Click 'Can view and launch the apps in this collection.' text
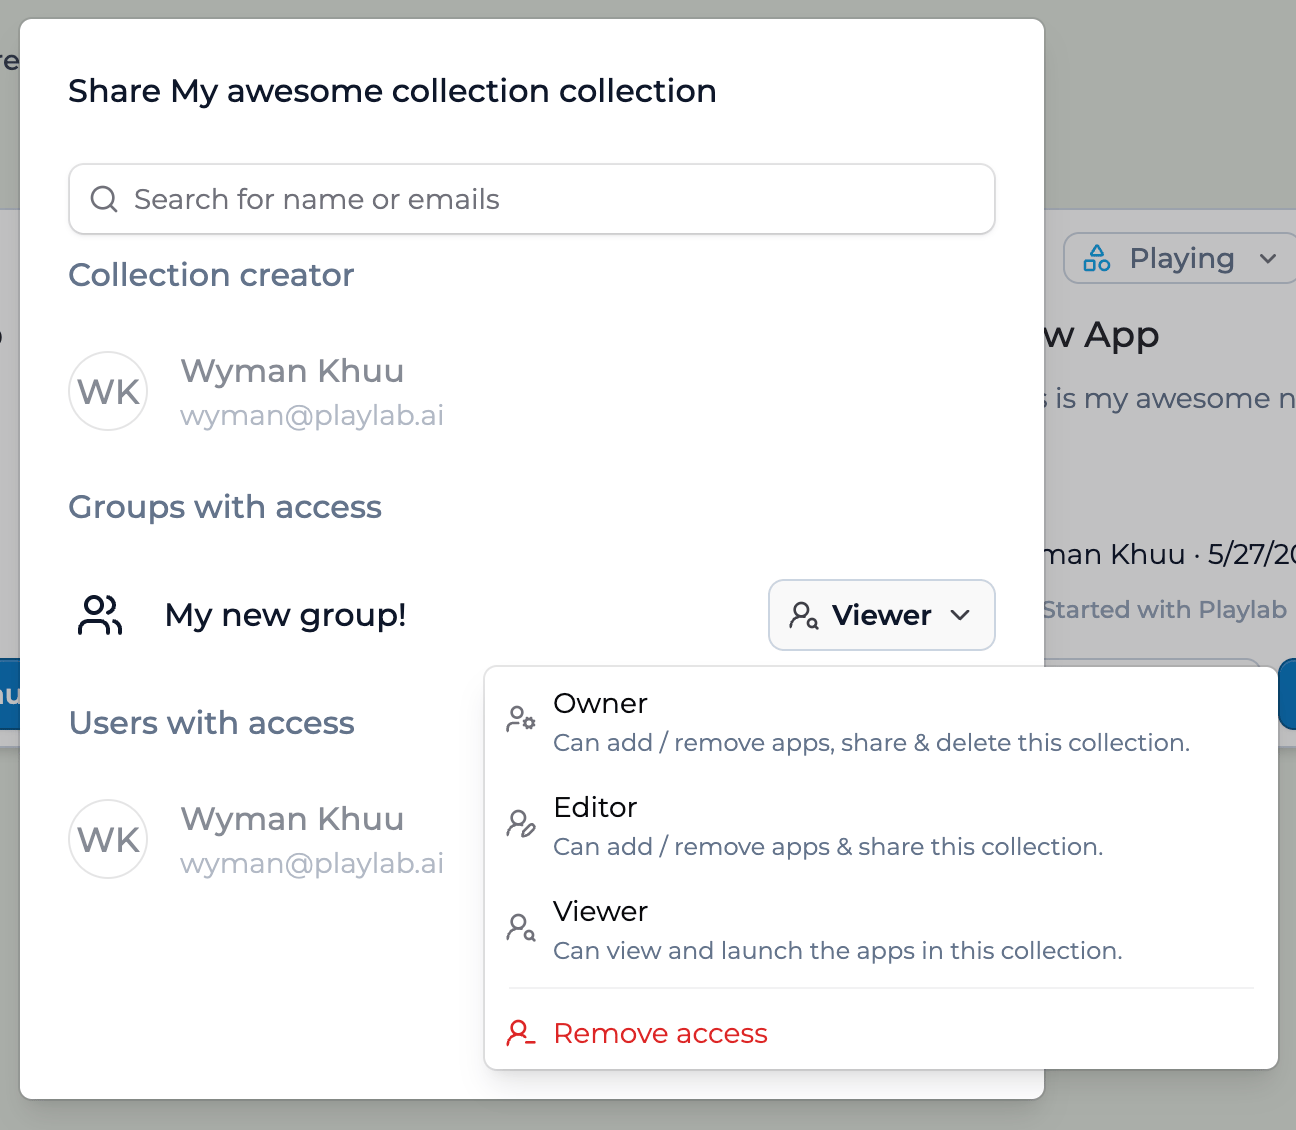Screen dimensions: 1296x1130 tap(838, 951)
